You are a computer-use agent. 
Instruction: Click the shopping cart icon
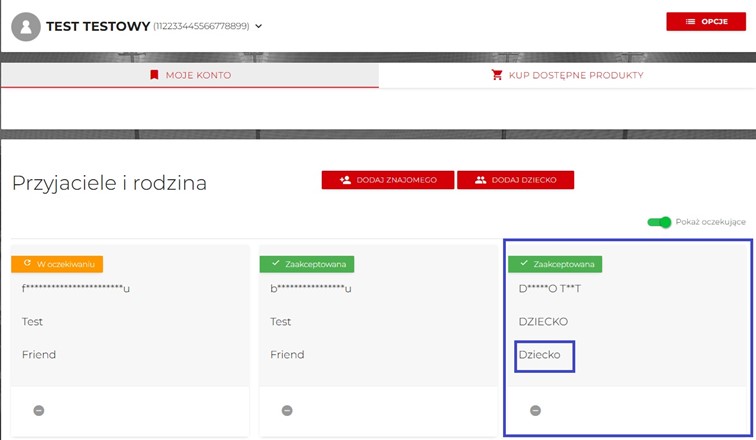(x=498, y=75)
